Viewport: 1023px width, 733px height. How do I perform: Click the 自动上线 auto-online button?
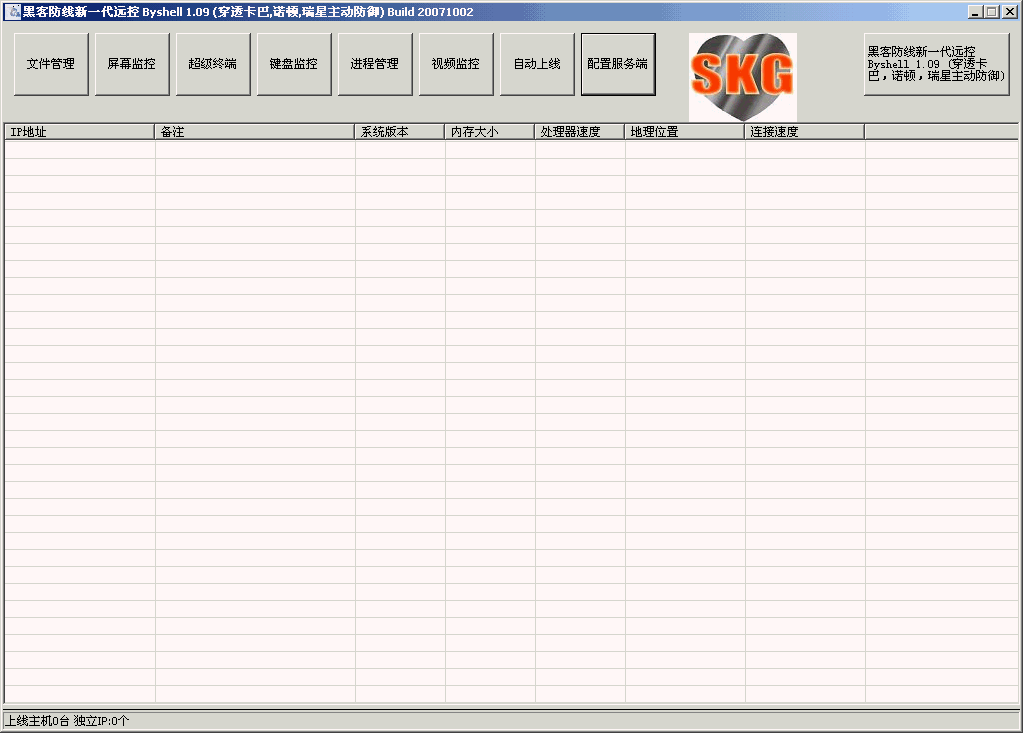[x=536, y=64]
